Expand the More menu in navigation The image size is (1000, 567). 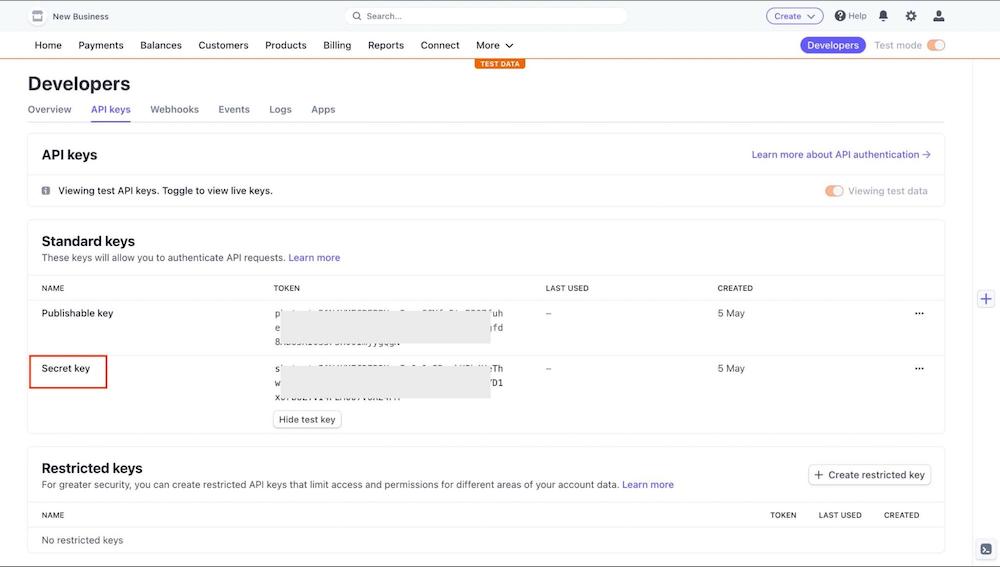tap(494, 45)
